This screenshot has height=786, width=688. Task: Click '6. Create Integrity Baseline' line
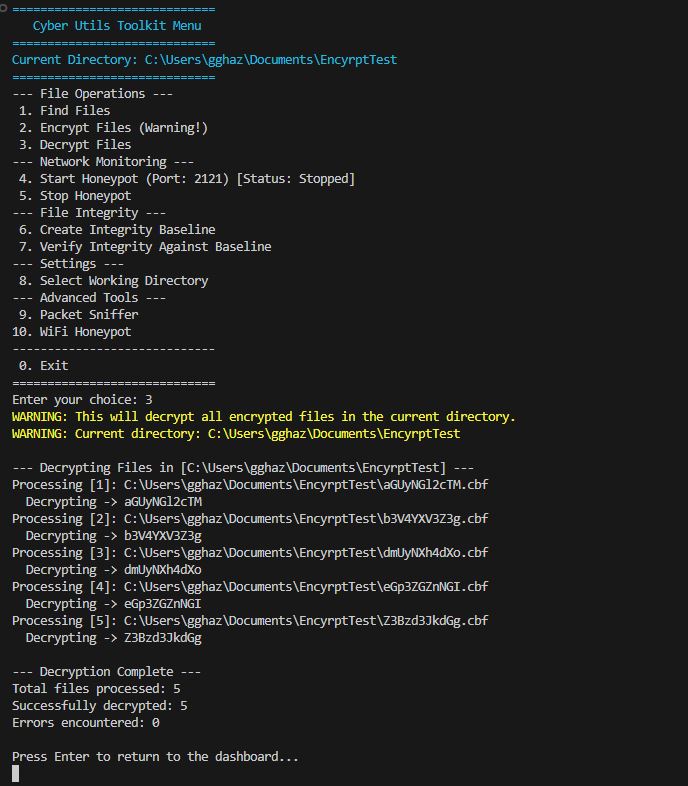[x=117, y=230]
